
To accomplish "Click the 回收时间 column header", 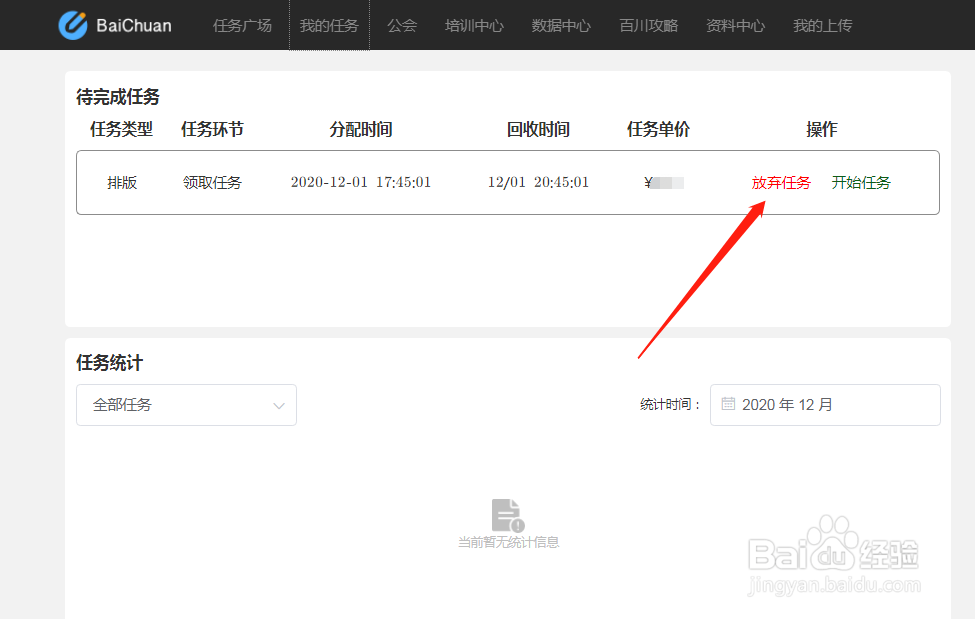I will click(538, 129).
